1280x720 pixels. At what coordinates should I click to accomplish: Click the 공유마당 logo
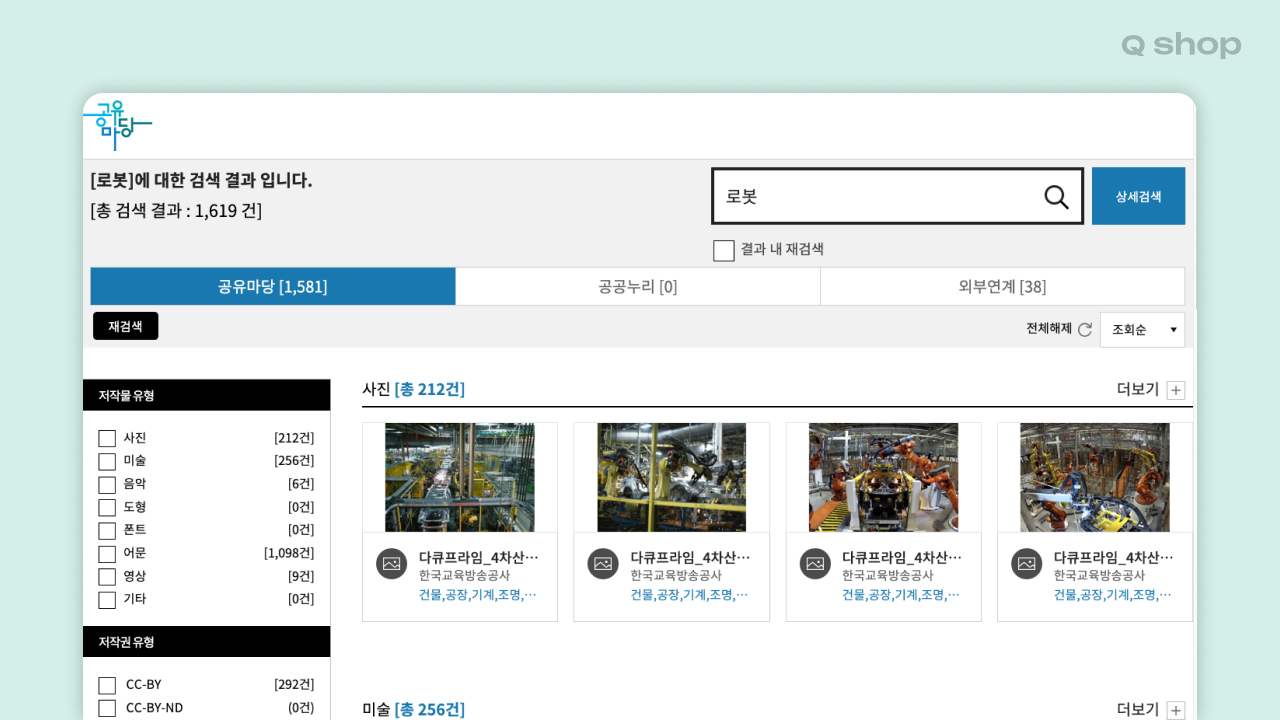click(x=117, y=125)
